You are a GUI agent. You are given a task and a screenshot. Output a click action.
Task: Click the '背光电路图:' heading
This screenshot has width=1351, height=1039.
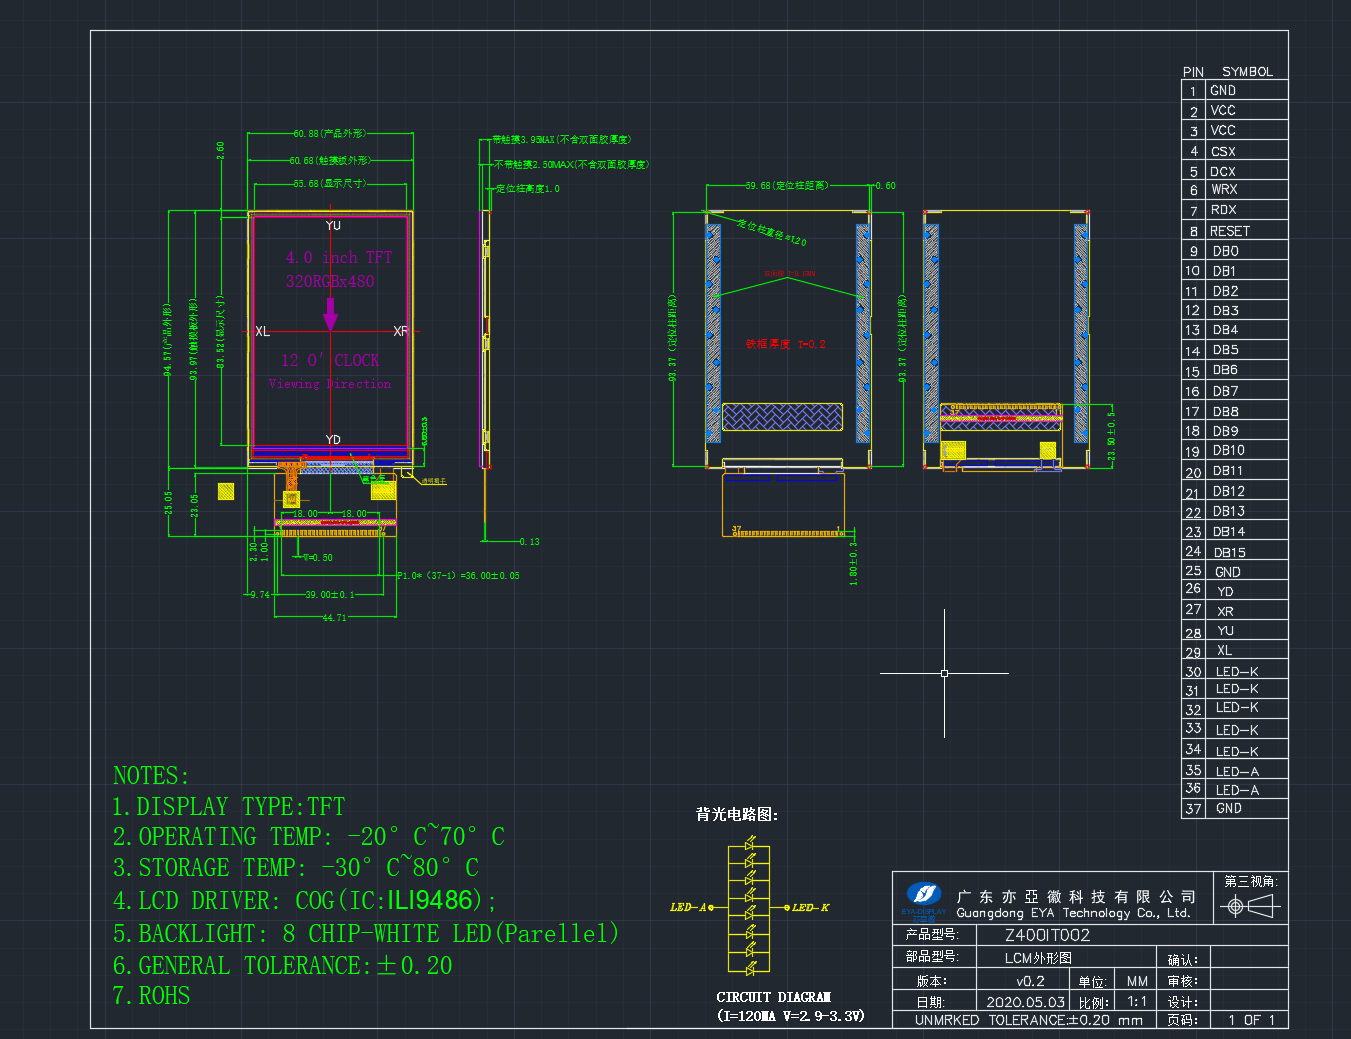[x=737, y=815]
